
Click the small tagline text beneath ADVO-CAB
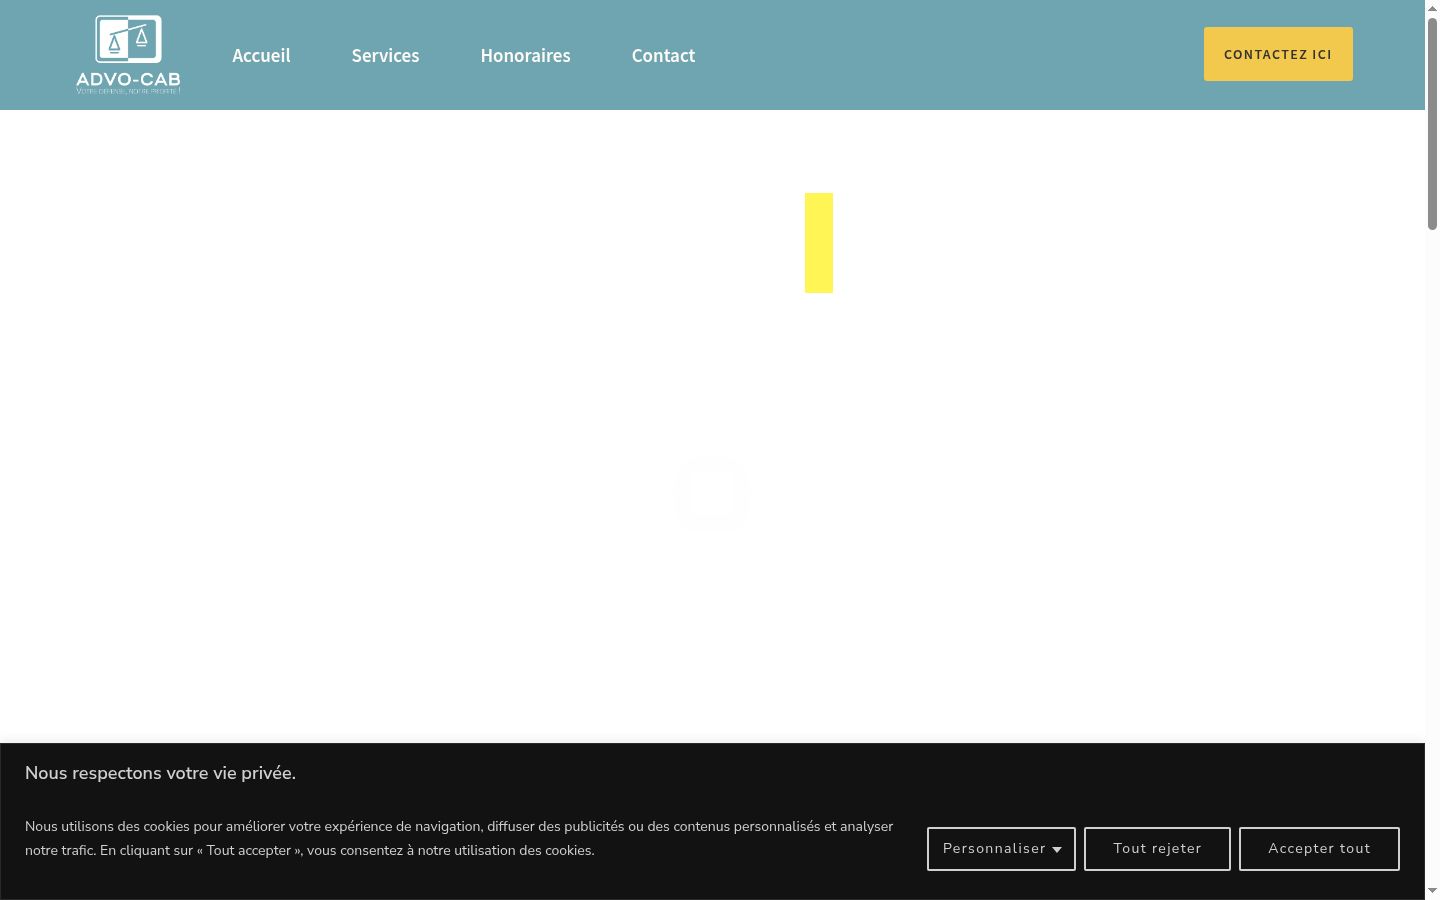point(128,91)
